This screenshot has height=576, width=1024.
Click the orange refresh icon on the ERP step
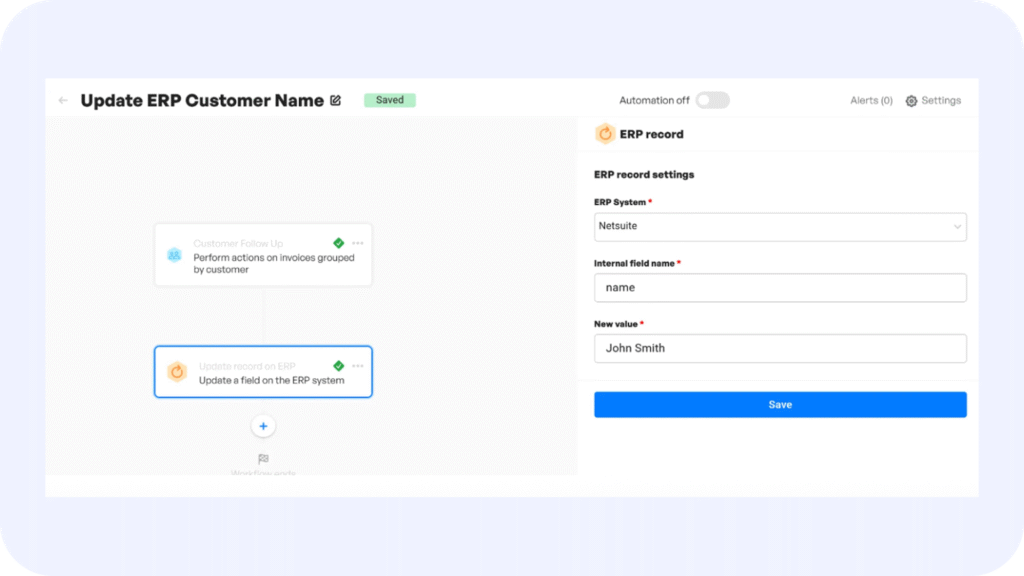[177, 372]
